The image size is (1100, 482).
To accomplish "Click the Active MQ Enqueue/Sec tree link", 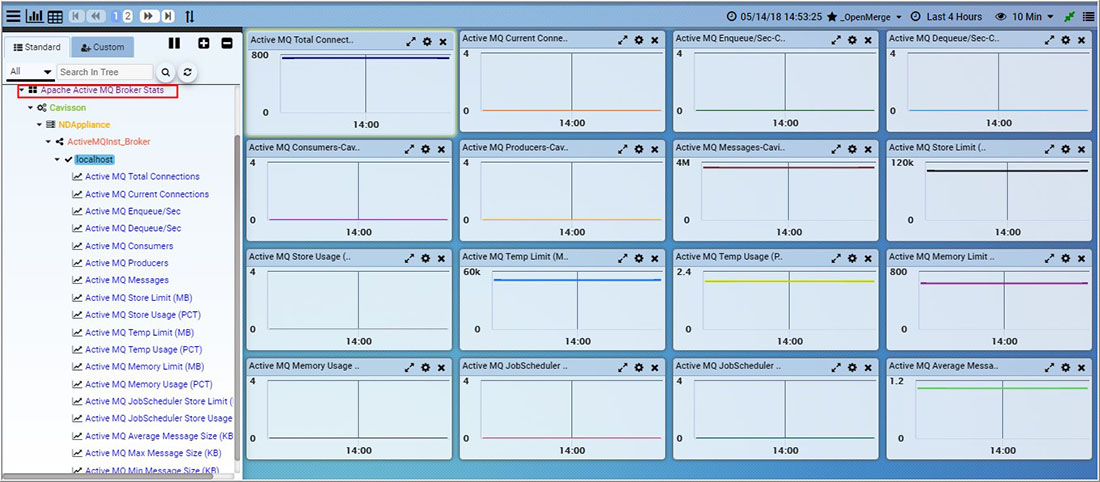I will (x=132, y=211).
